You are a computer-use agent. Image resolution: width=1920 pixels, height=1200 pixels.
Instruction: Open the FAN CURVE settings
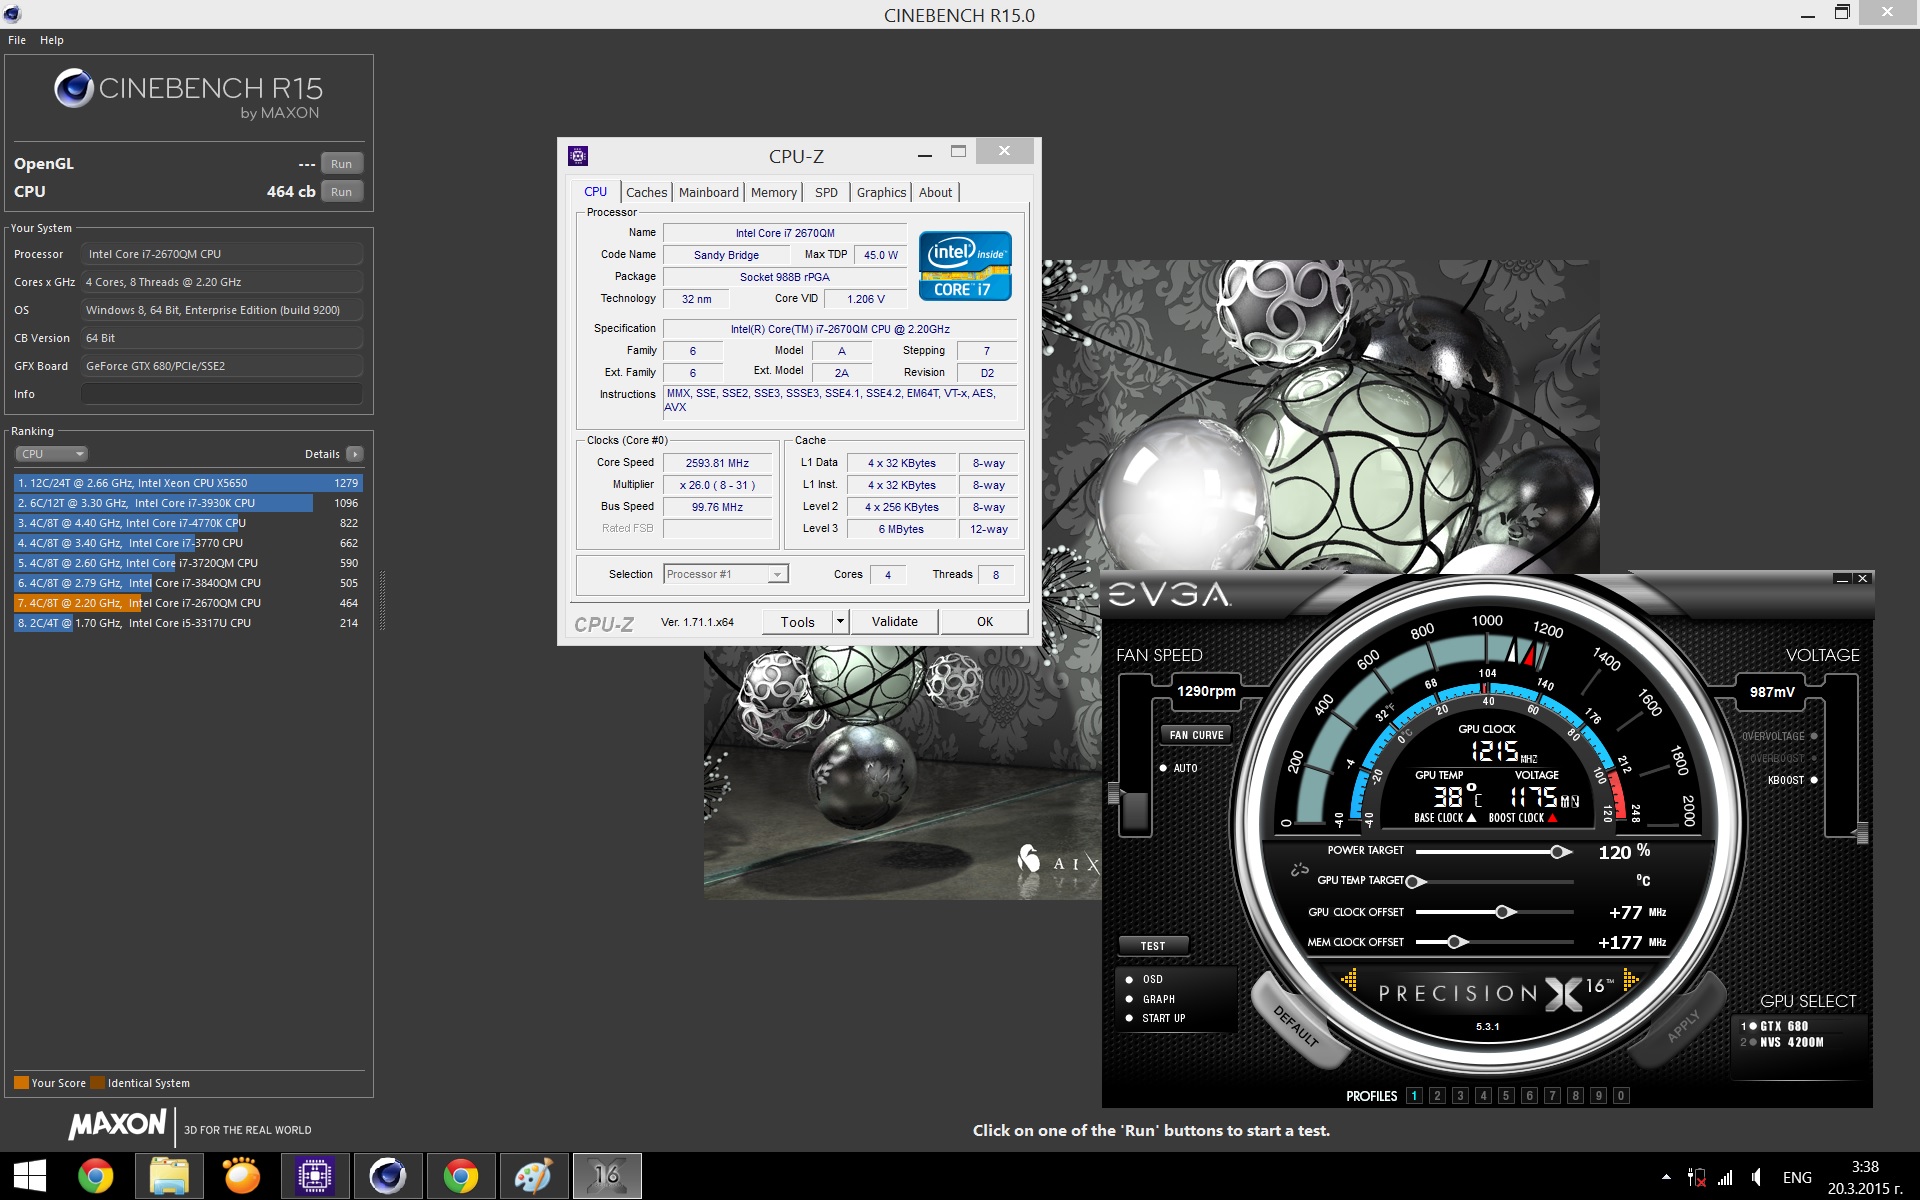pyautogui.click(x=1196, y=735)
